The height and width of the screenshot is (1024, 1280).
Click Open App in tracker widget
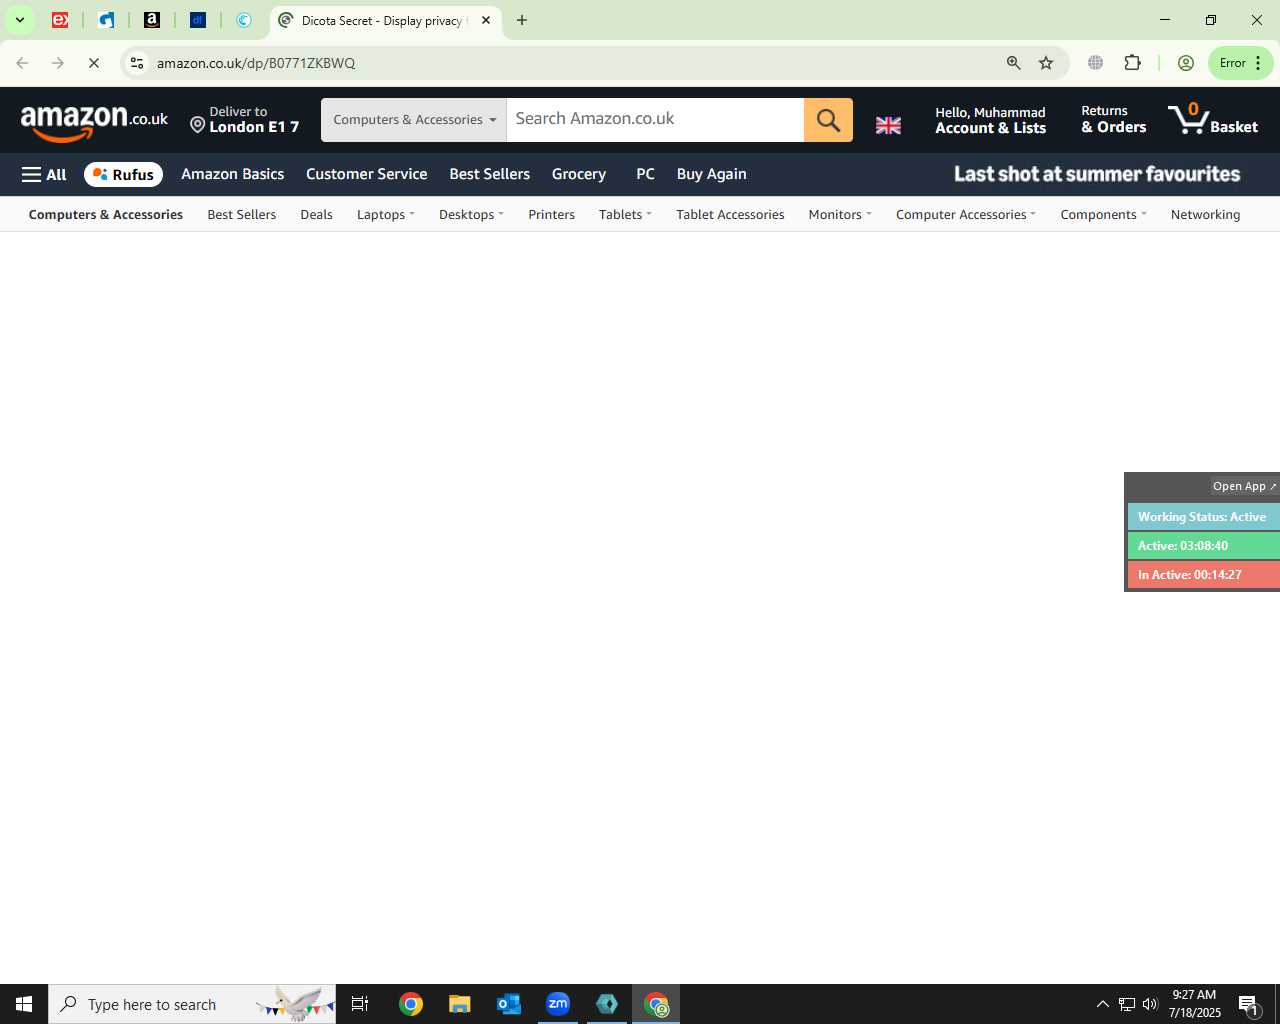(x=1244, y=486)
